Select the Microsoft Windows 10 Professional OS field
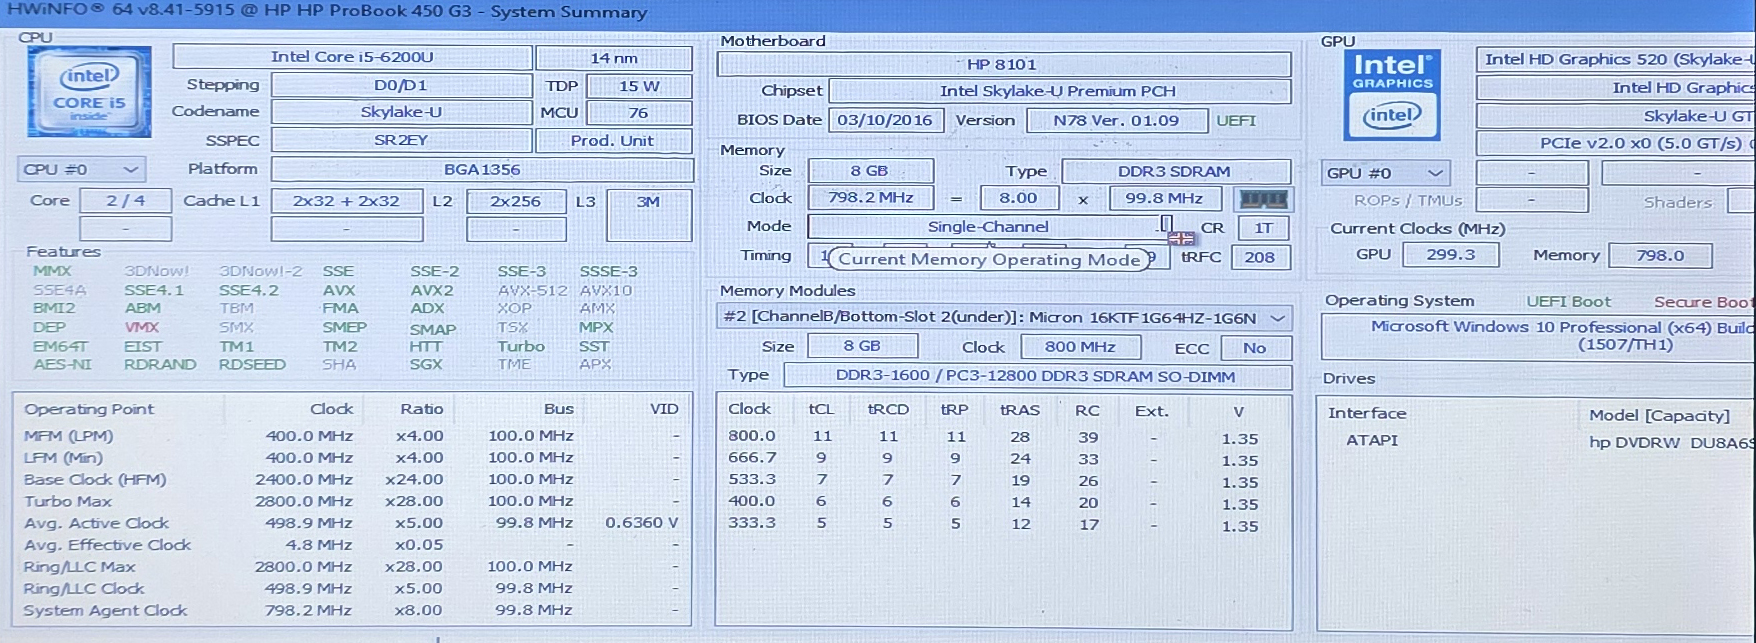The image size is (1756, 643). point(1539,336)
